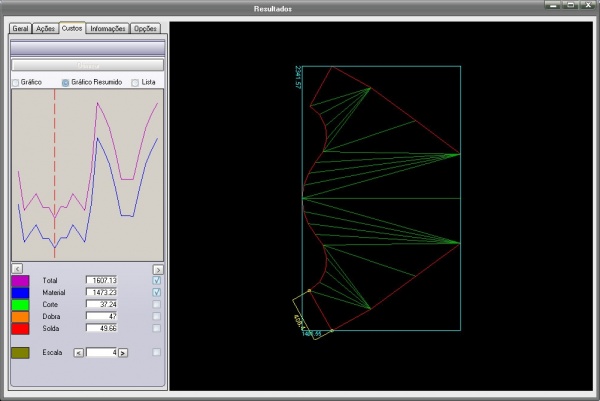Select the Lista view option

(x=136, y=82)
